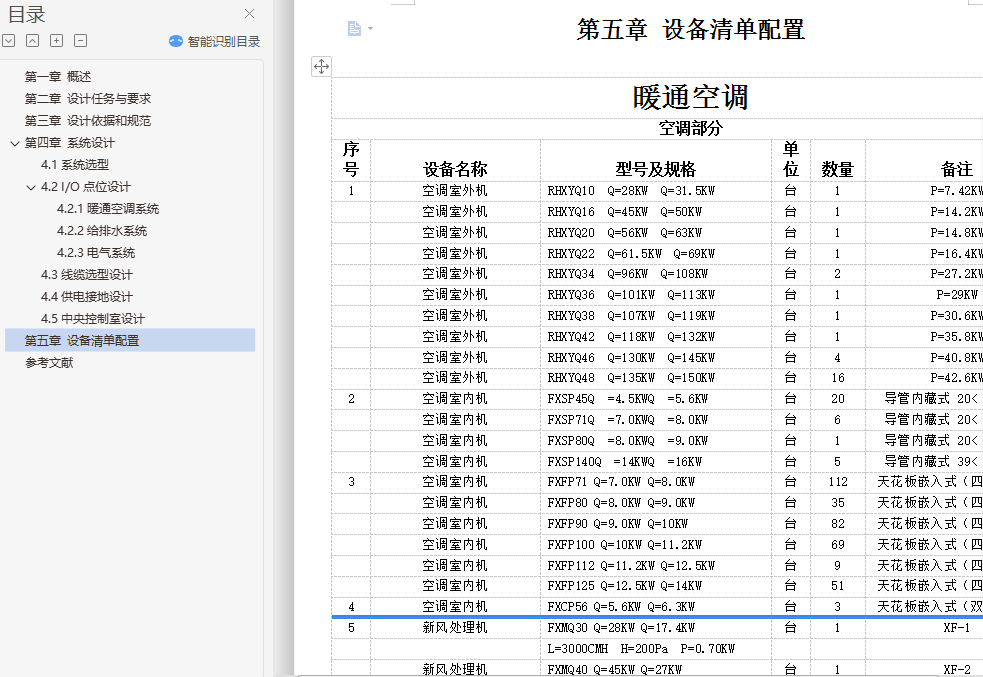Open the dropdown arrow beside the page icon
This screenshot has width=983, height=677.
tap(371, 28)
